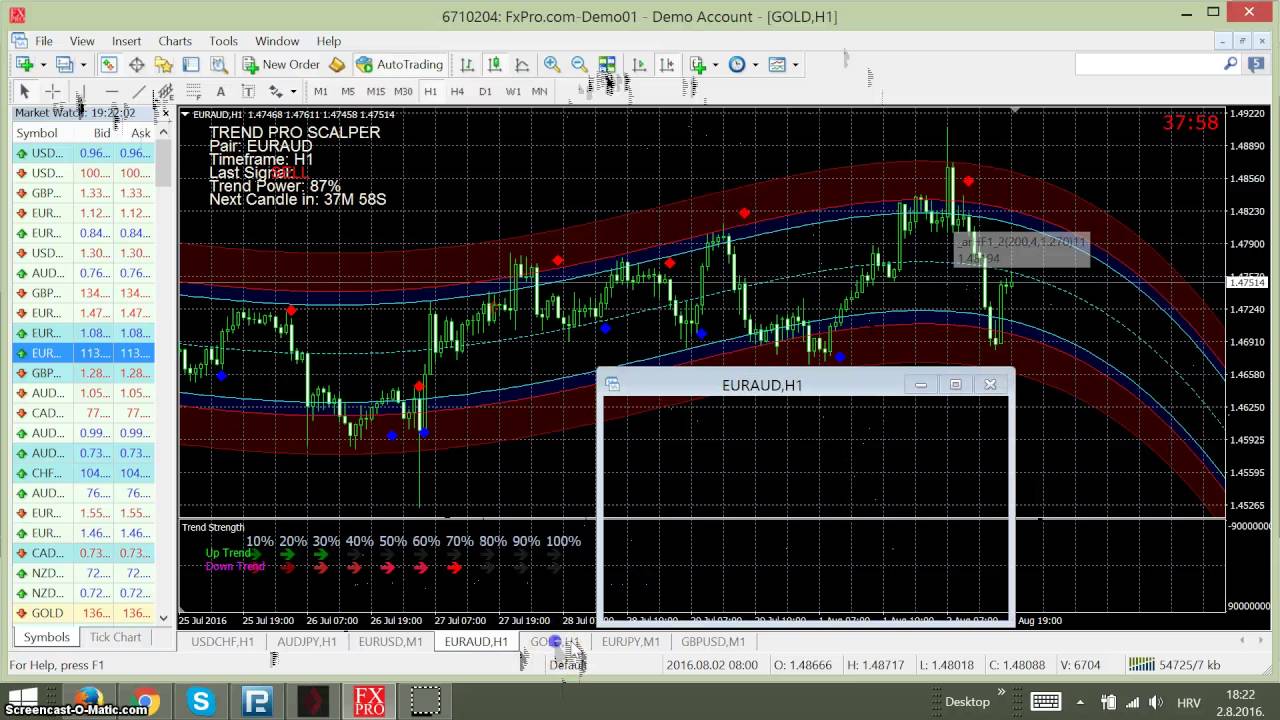Open the File menu
1280x720 pixels.
(x=44, y=41)
